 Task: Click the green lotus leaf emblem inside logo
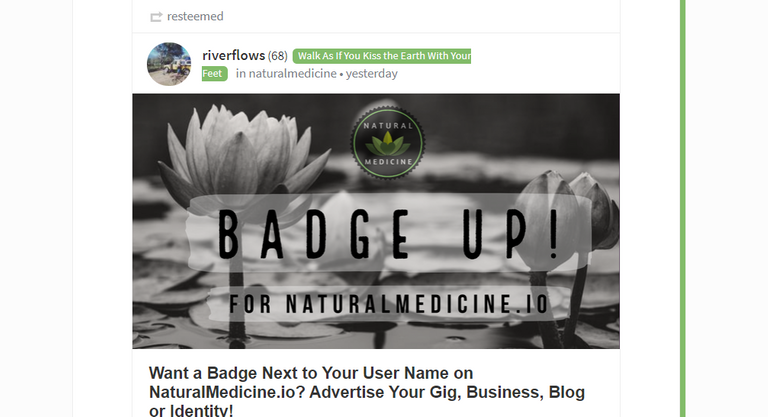[387, 144]
